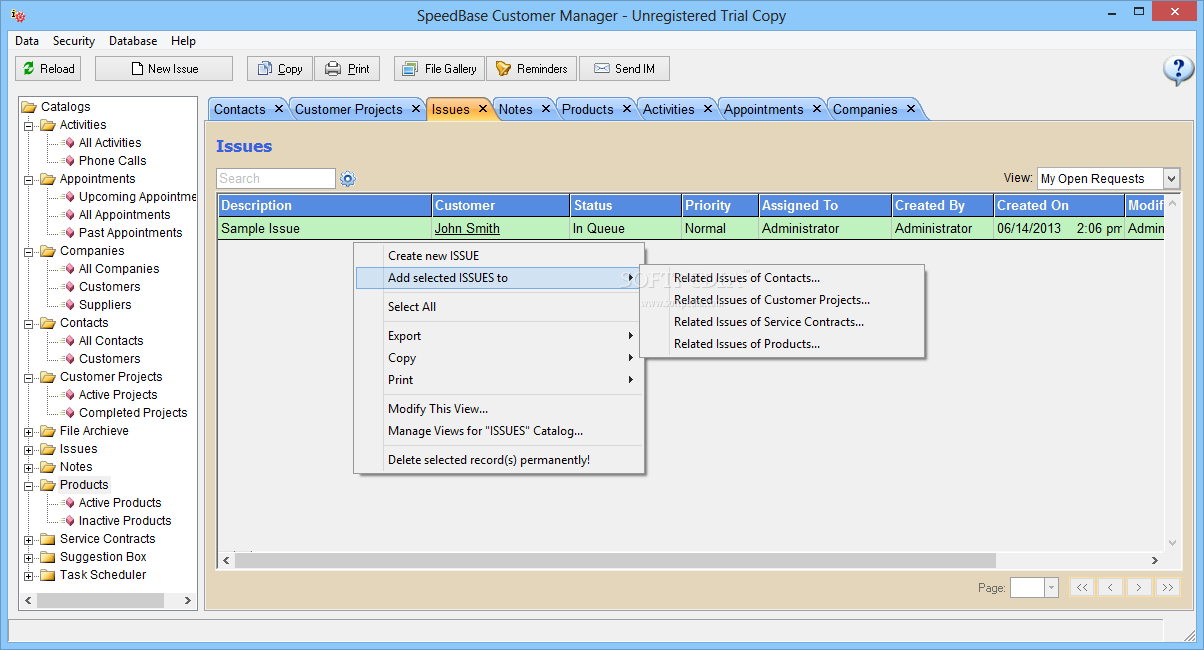This screenshot has height=650, width=1204.
Task: Open help via question mark icon
Action: pyautogui.click(x=1178, y=70)
